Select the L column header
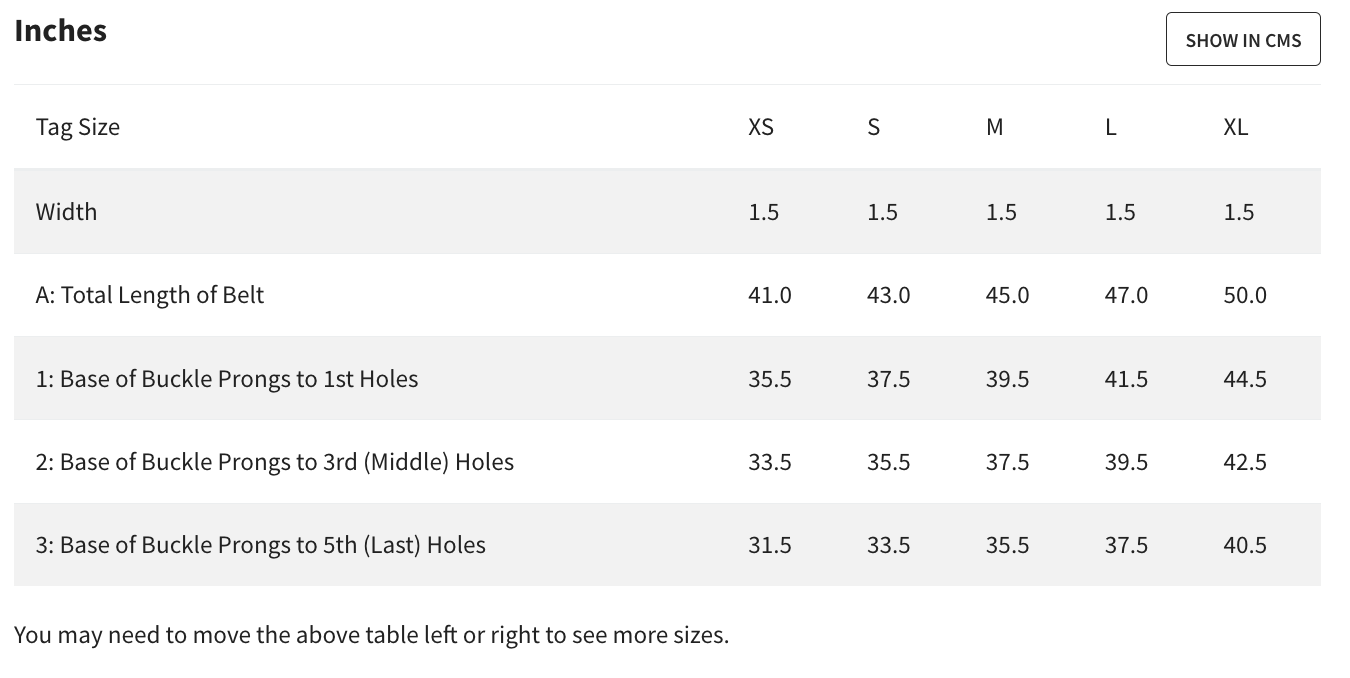The width and height of the screenshot is (1350, 678). [1110, 127]
